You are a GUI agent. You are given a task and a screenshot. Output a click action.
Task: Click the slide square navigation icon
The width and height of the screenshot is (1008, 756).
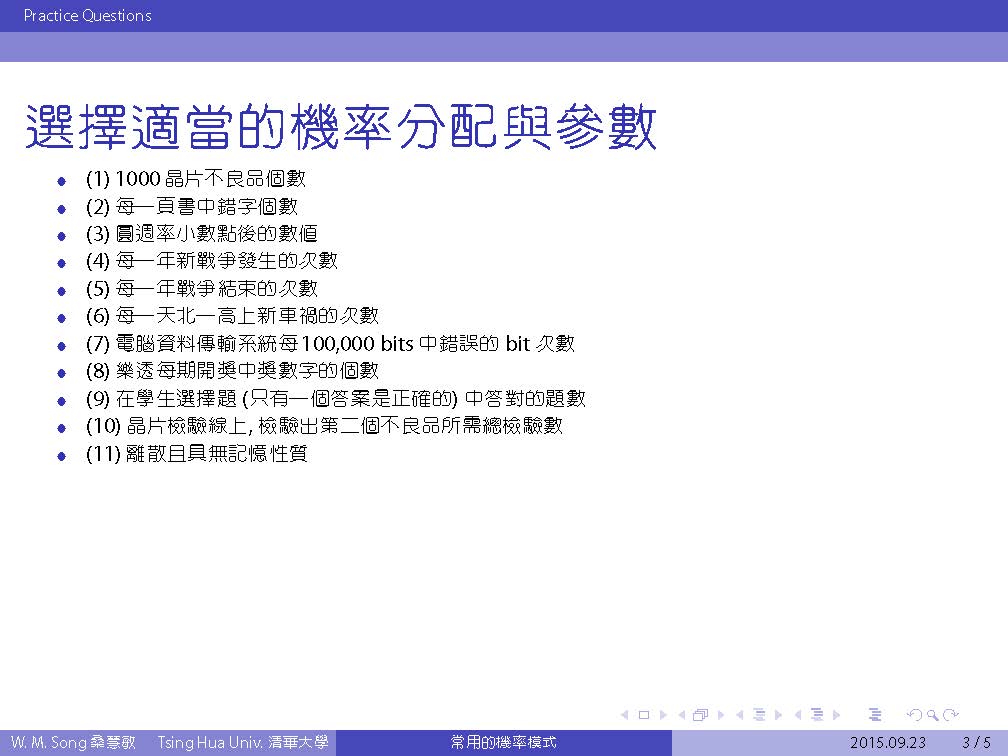(x=643, y=715)
